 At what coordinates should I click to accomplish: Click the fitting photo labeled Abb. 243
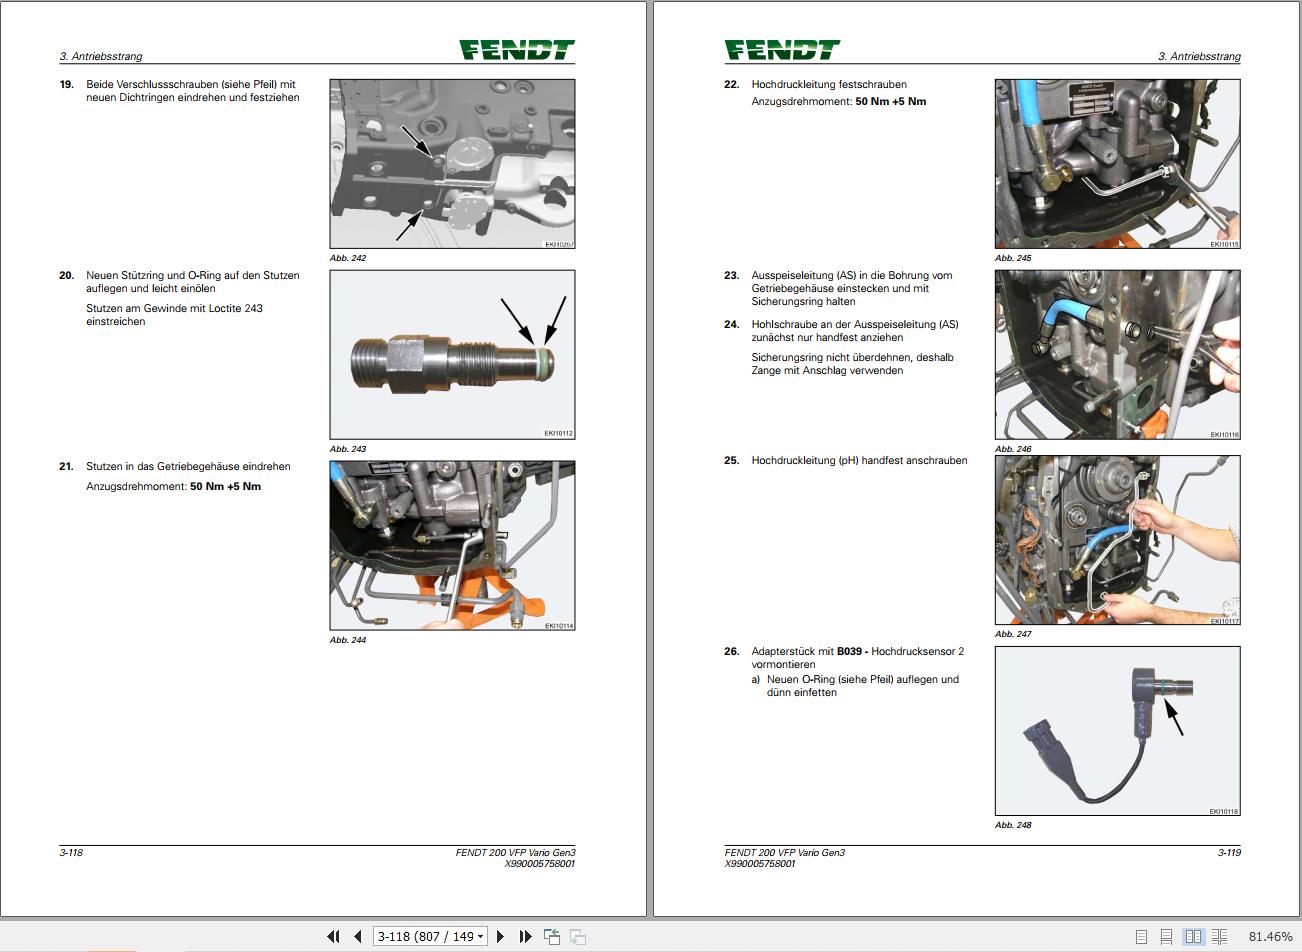(451, 355)
